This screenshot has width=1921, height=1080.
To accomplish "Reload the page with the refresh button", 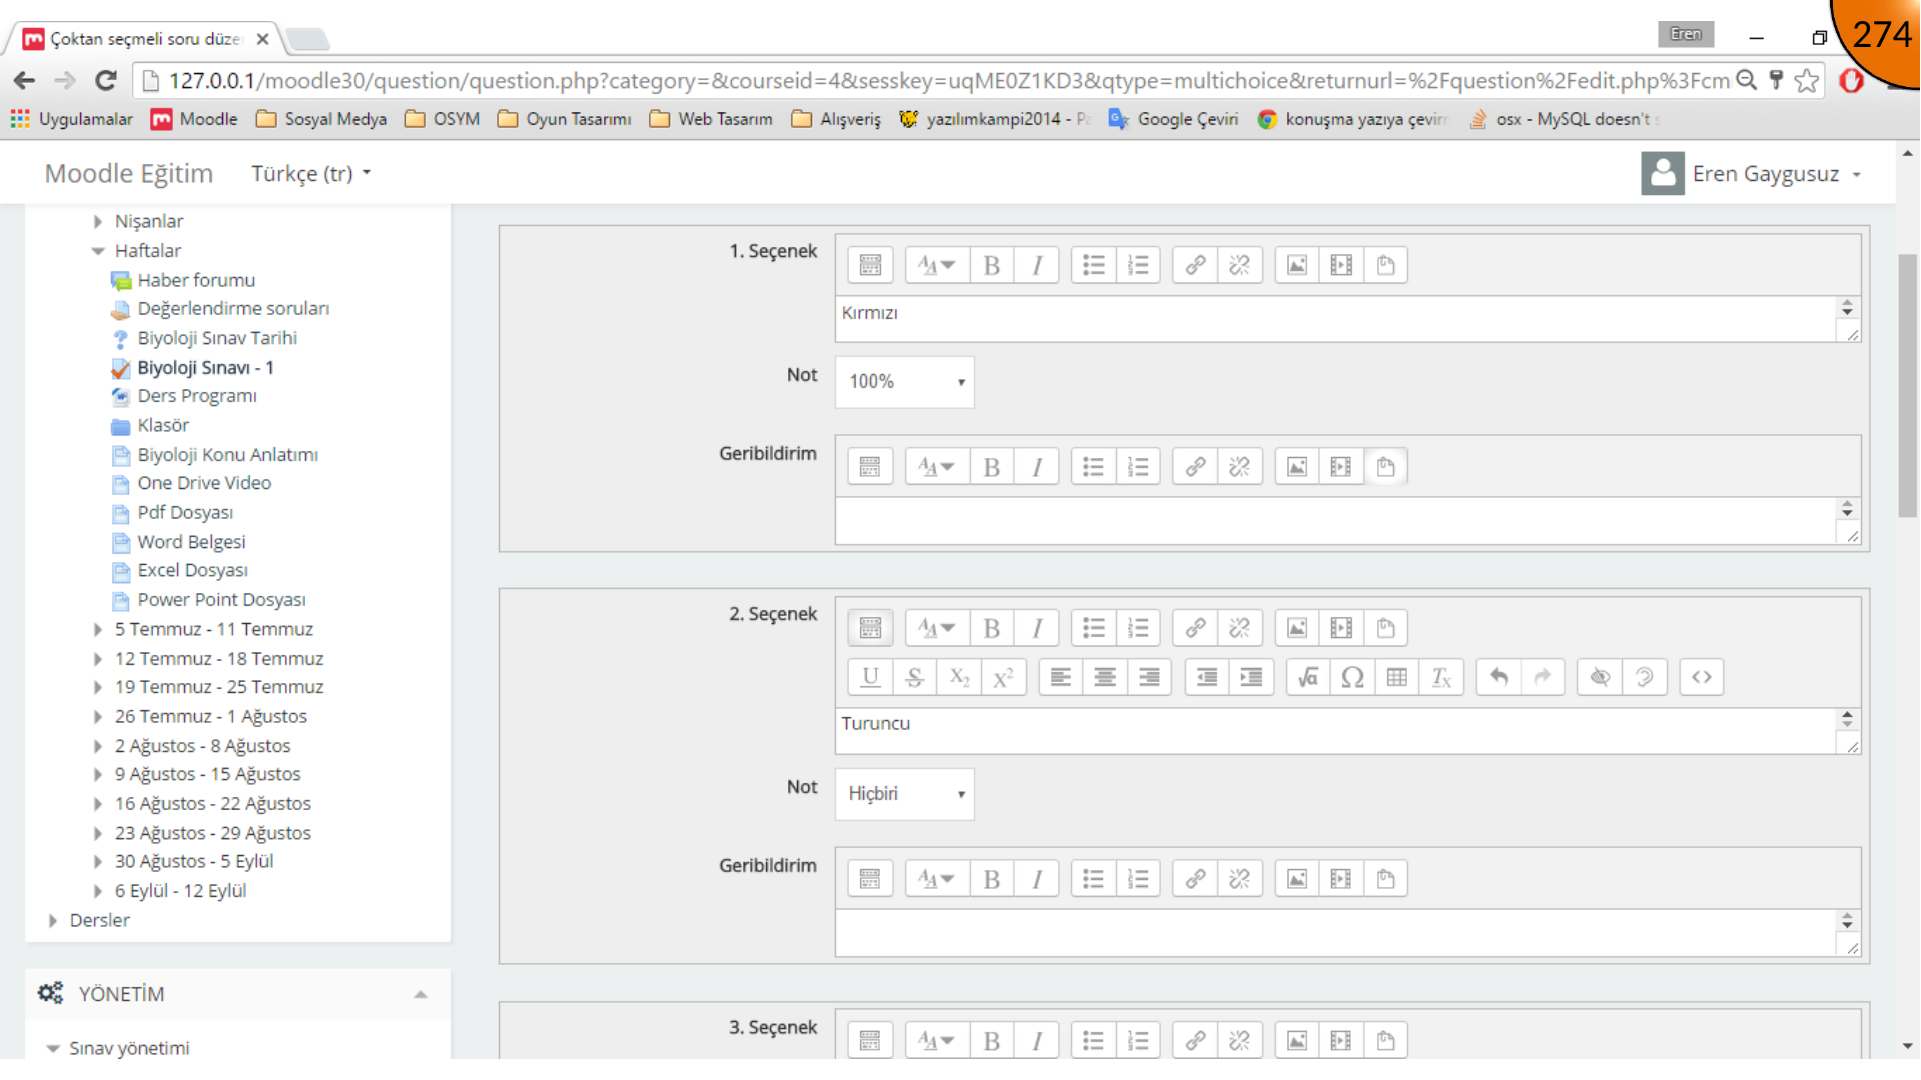I will point(106,80).
